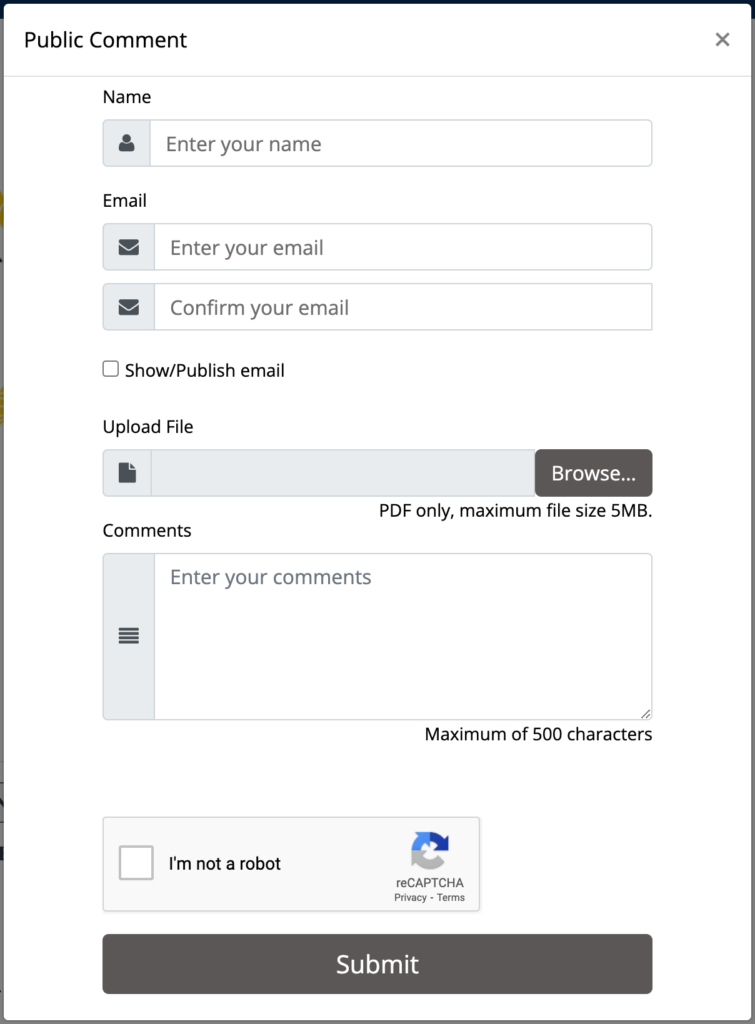Click the comments box resize handle
This screenshot has height=1024, width=755.
(645, 713)
